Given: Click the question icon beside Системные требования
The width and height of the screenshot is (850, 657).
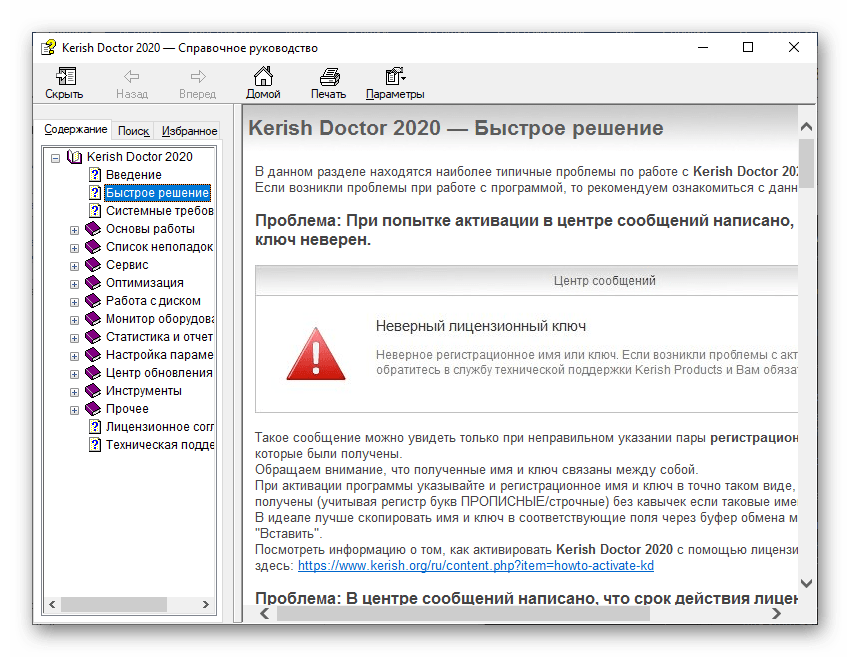Looking at the screenshot, I should click(x=95, y=210).
